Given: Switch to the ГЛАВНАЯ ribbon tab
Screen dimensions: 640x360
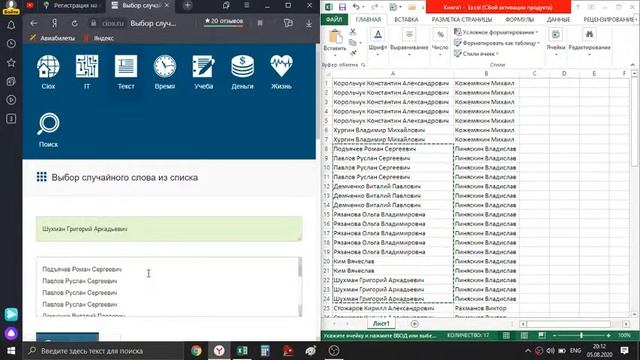Looking at the screenshot, I should pos(368,19).
